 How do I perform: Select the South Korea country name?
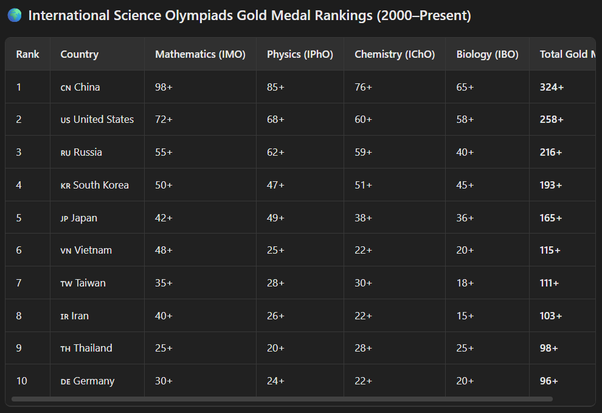coord(101,186)
